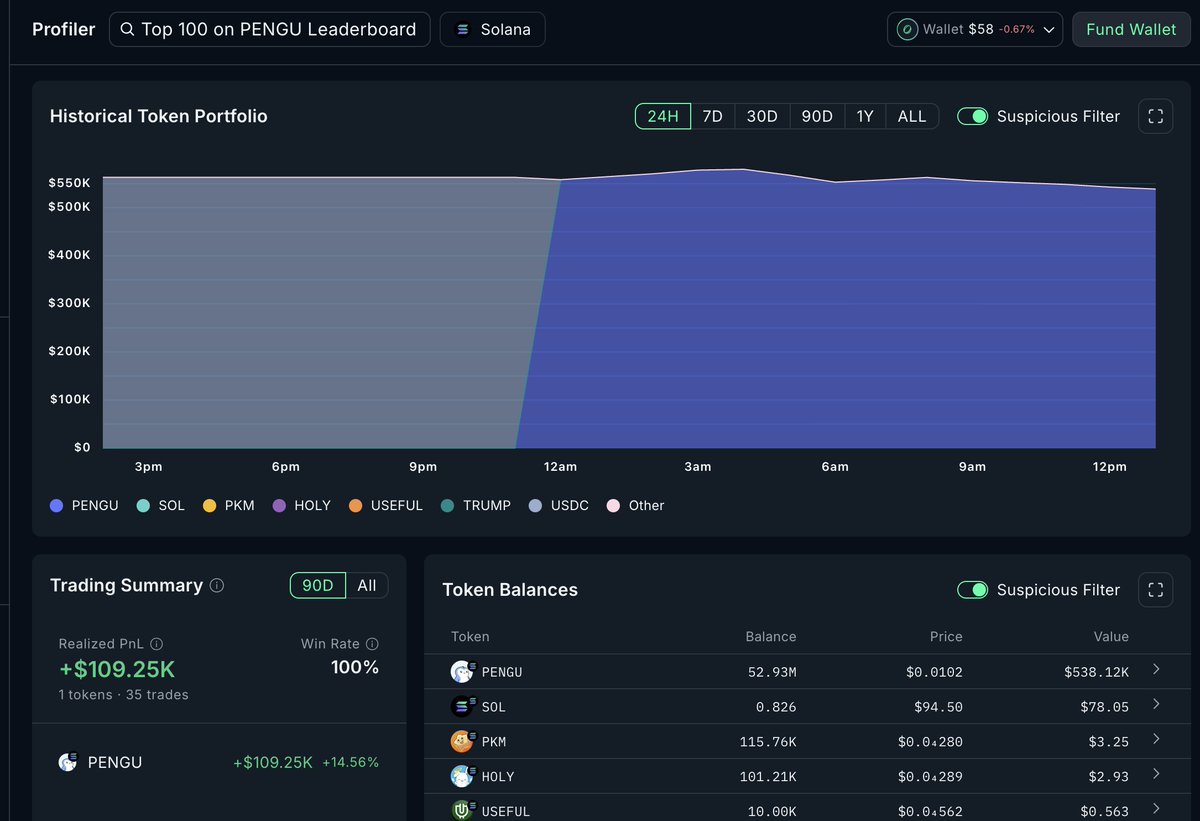Switch chart range to 90D
The width and height of the screenshot is (1200, 821).
[817, 116]
